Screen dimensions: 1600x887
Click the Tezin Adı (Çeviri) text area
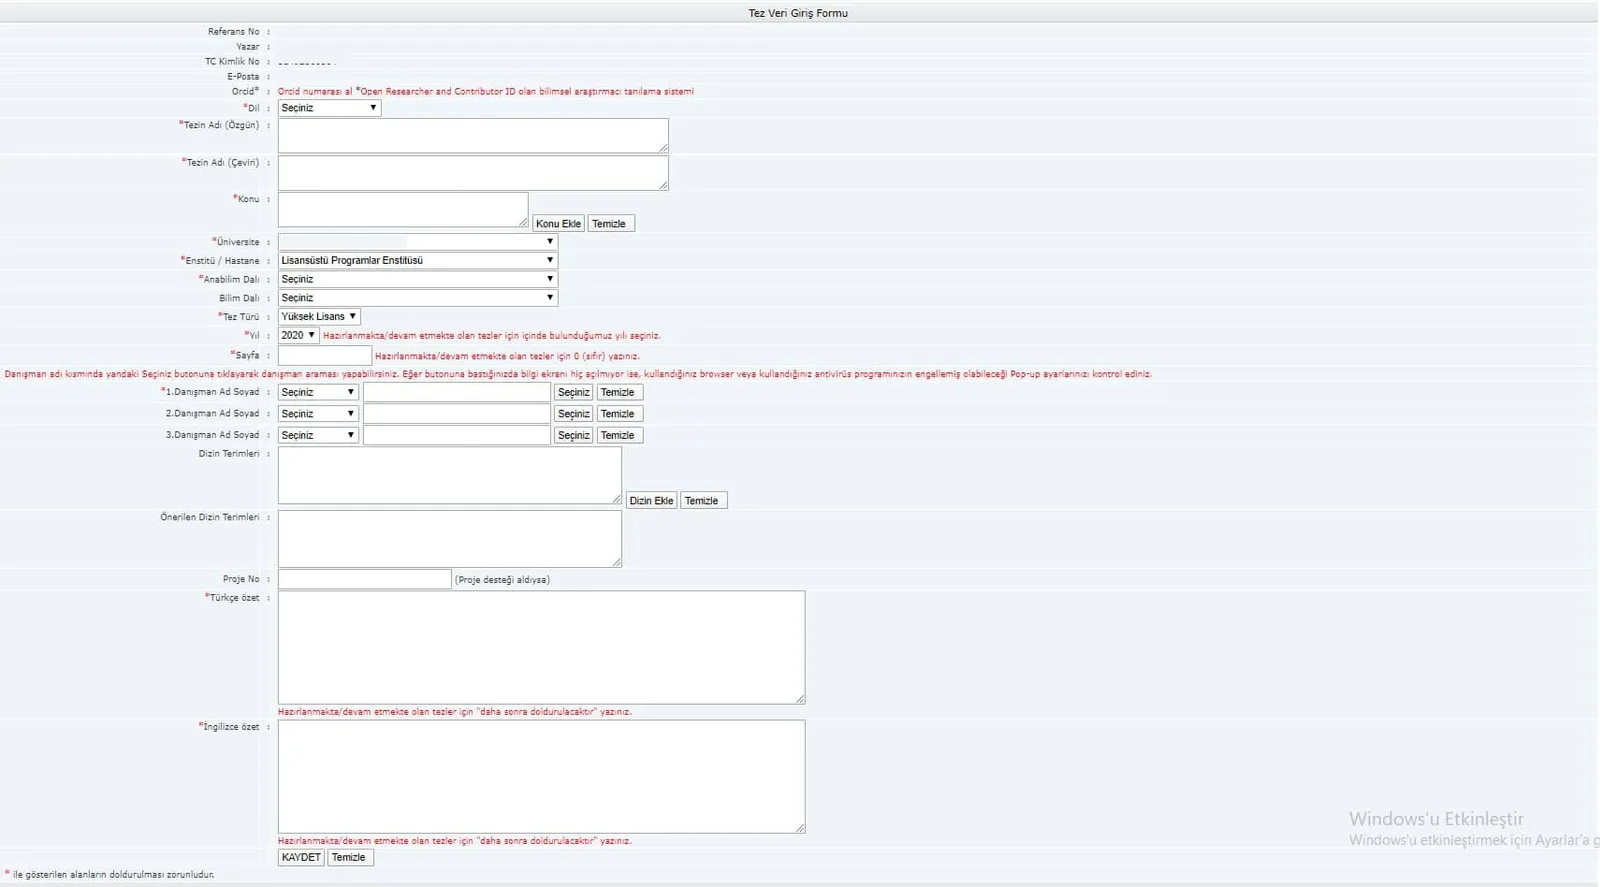pos(473,173)
